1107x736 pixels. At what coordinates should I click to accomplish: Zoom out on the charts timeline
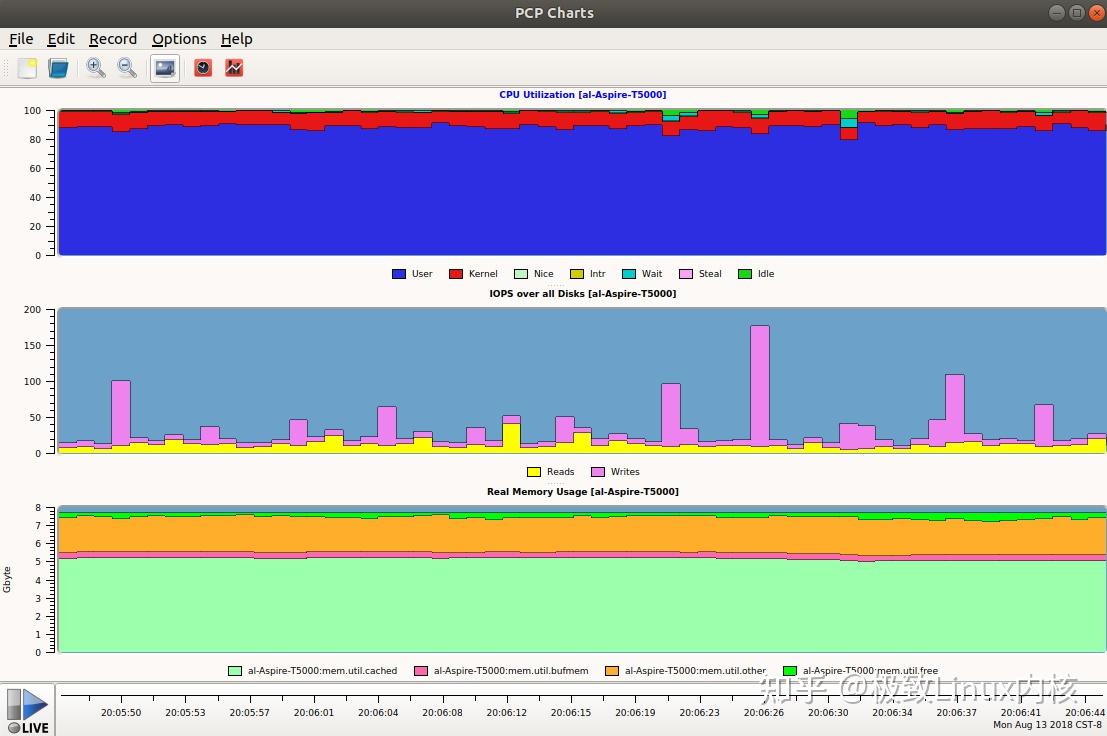tap(127, 67)
